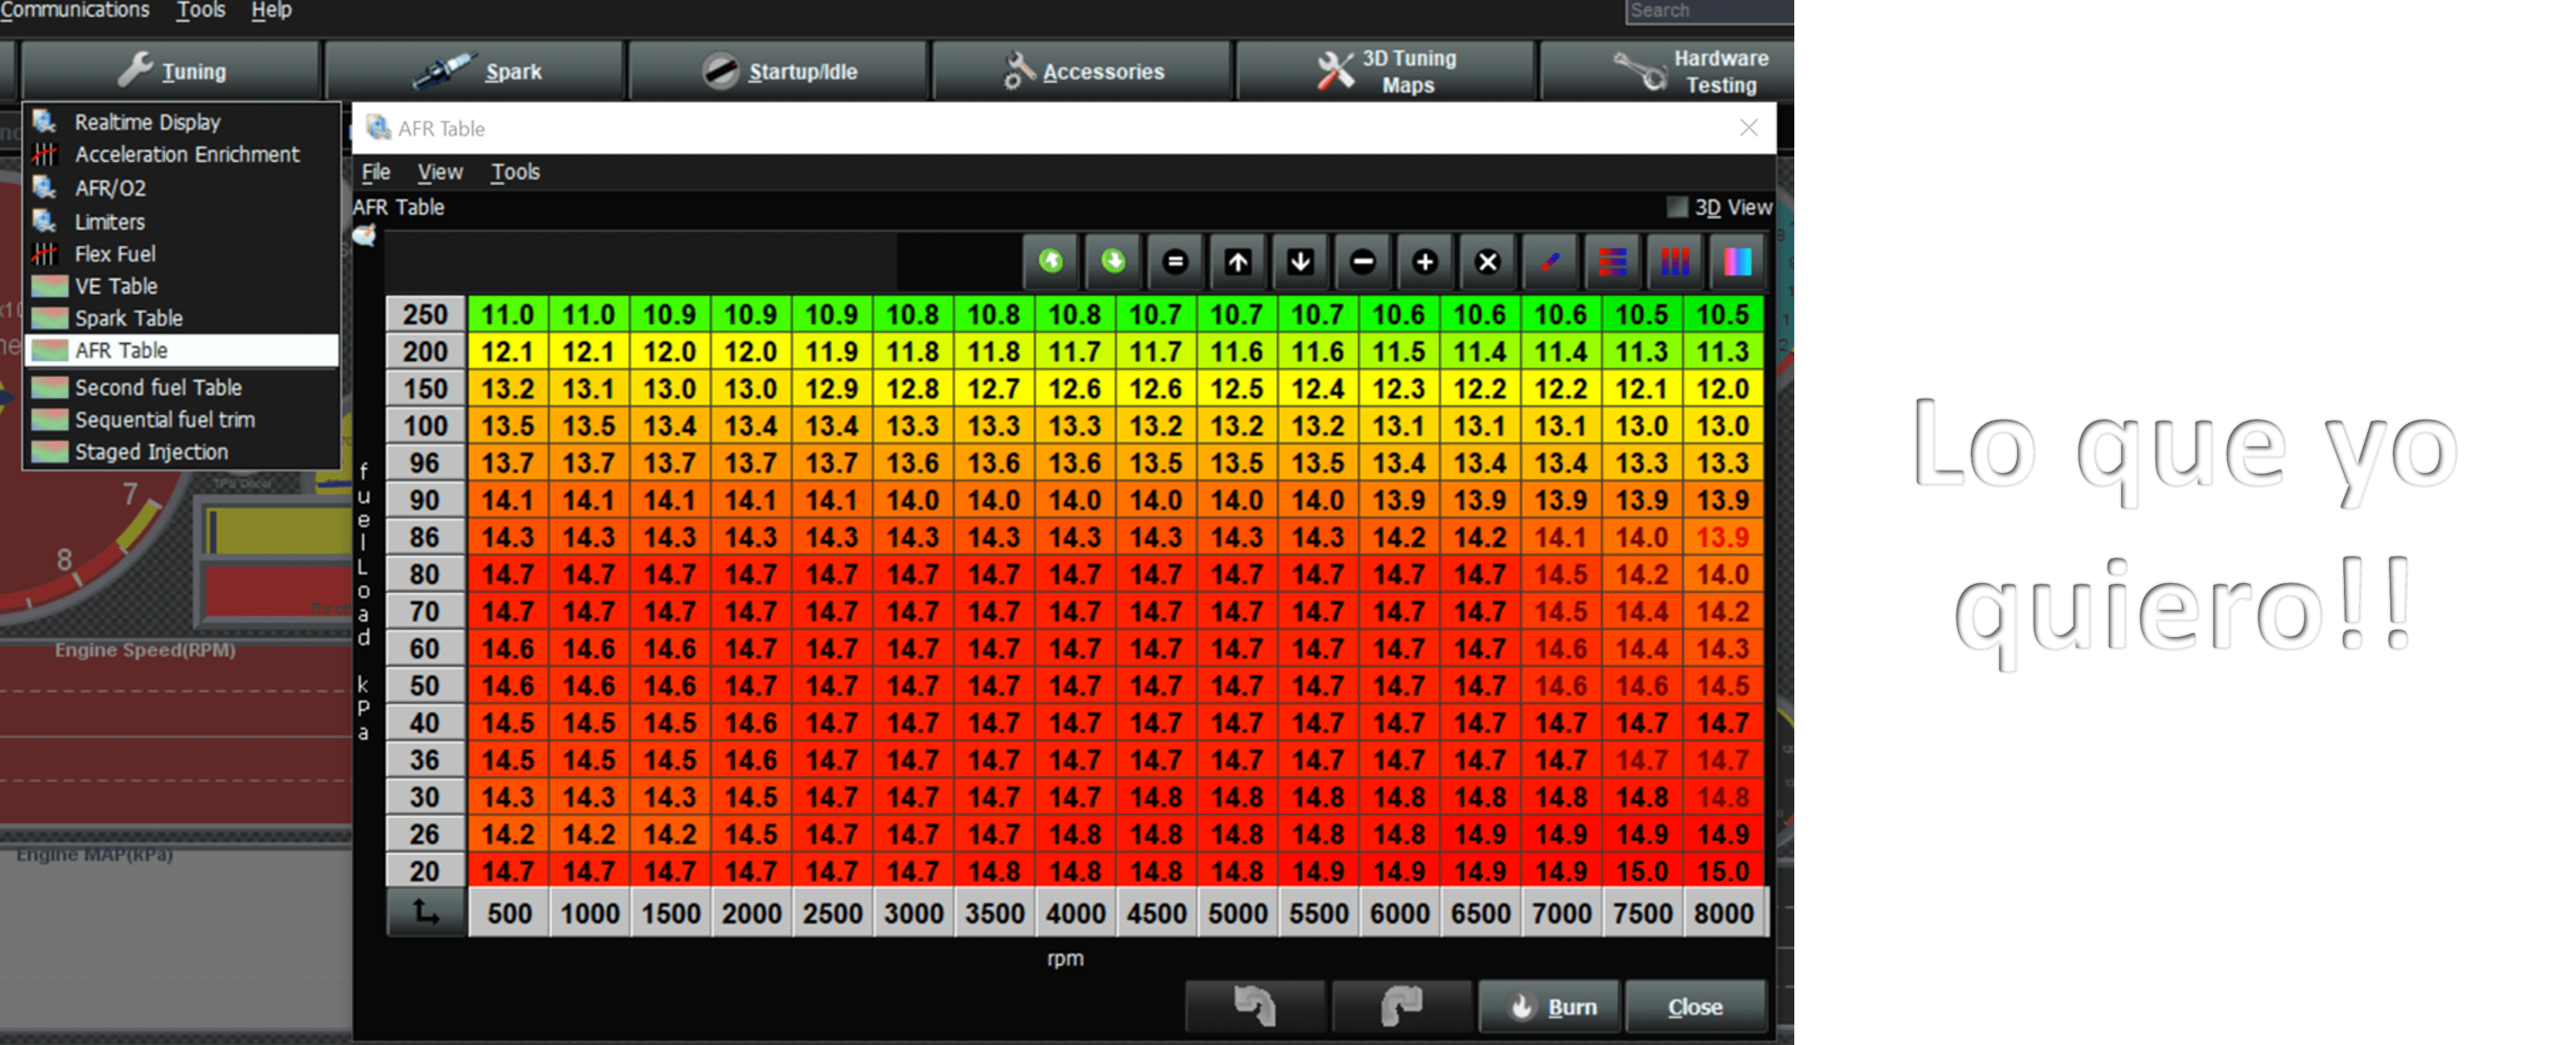
Task: Click the up-arrow increment cells icon
Action: point(1237,262)
